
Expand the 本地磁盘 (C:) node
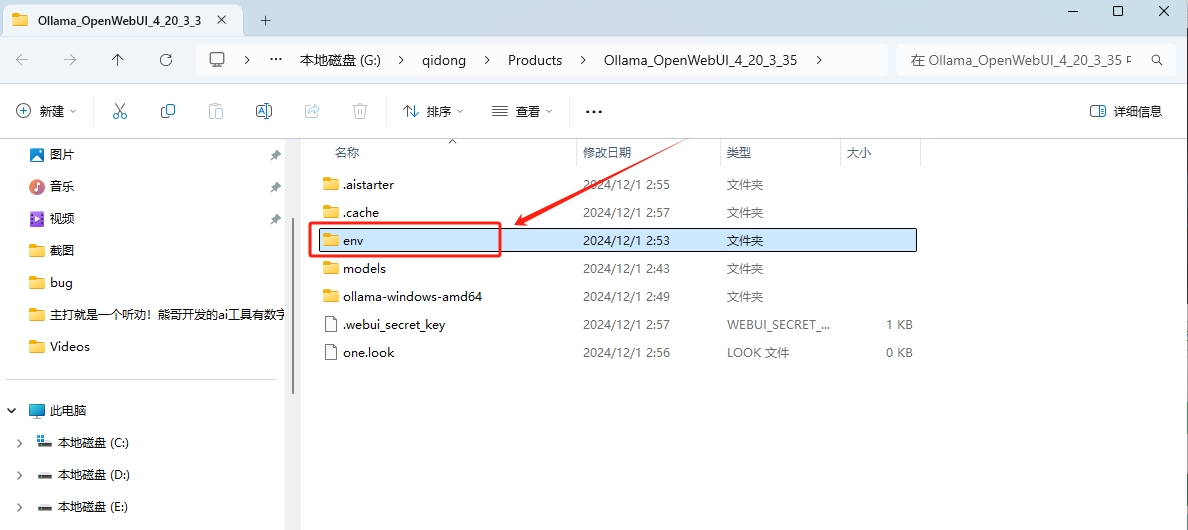coord(20,443)
